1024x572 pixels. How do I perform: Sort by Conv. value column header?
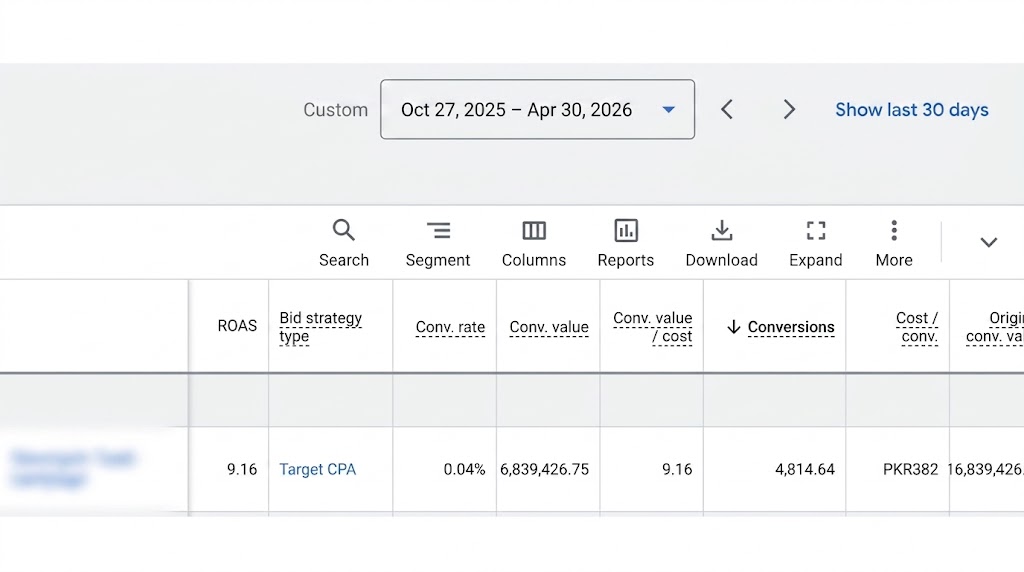pyautogui.click(x=549, y=326)
